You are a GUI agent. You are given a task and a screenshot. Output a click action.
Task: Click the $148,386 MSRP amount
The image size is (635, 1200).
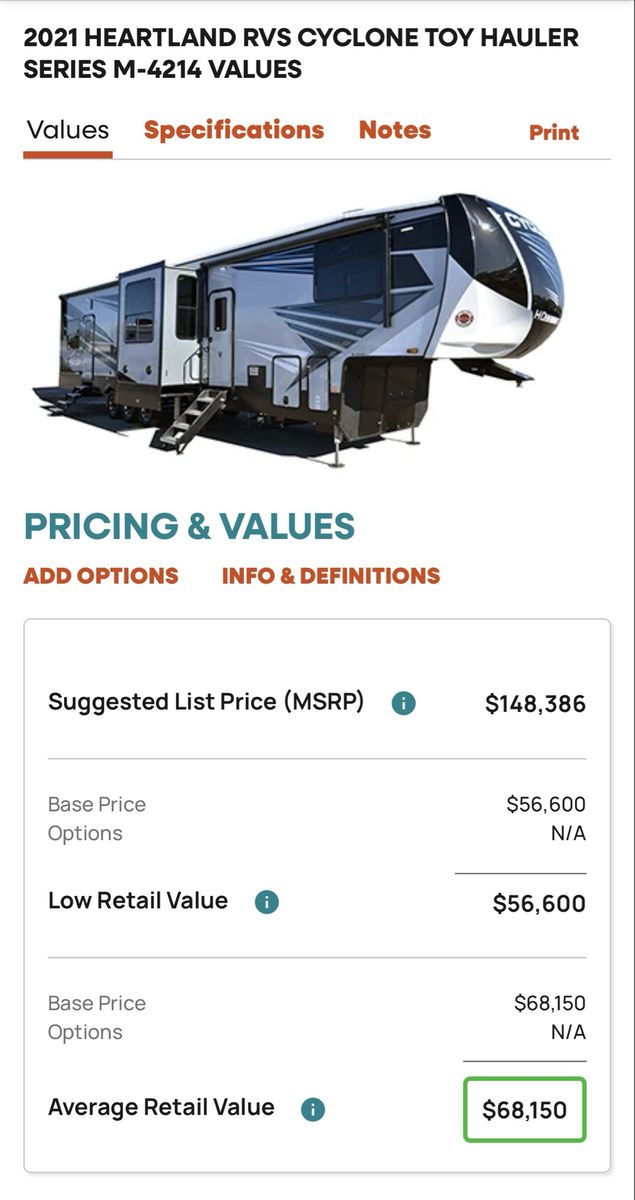coord(535,704)
